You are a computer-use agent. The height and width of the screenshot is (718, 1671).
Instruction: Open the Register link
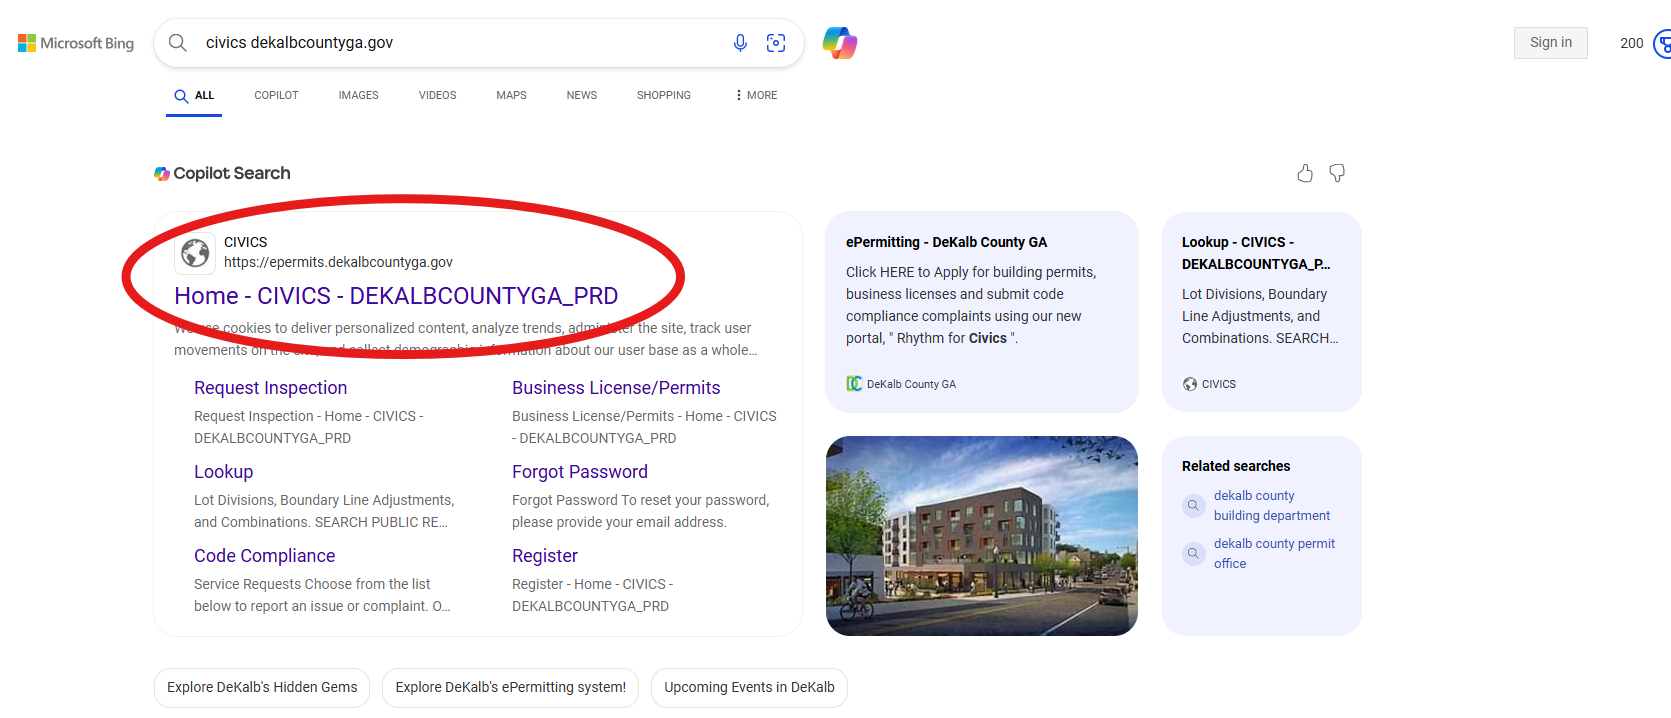tap(545, 556)
